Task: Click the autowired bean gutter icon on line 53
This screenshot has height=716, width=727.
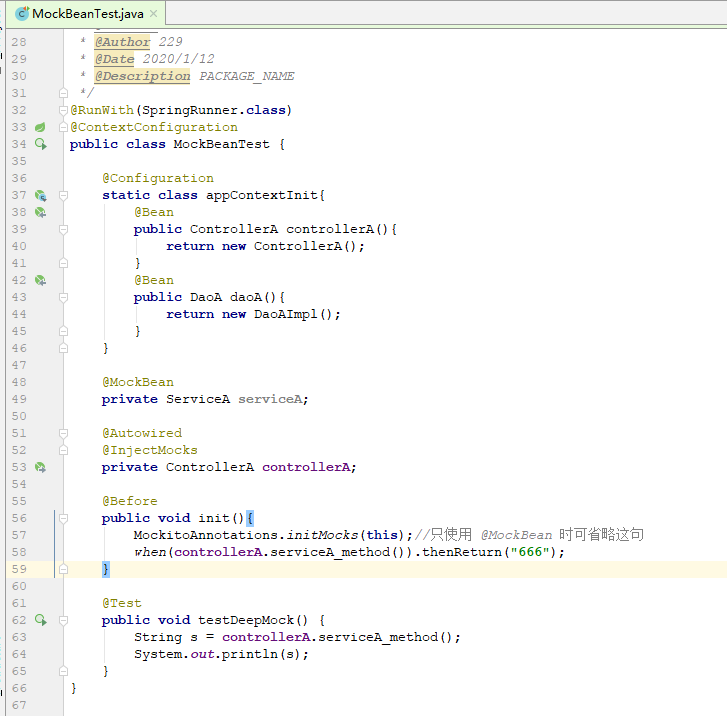Action: click(41, 467)
